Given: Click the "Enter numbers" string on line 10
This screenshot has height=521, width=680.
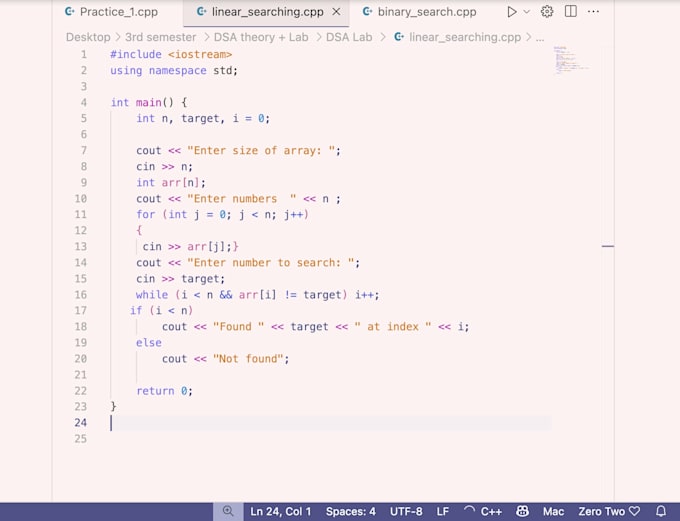Looking at the screenshot, I should click(x=242, y=199).
